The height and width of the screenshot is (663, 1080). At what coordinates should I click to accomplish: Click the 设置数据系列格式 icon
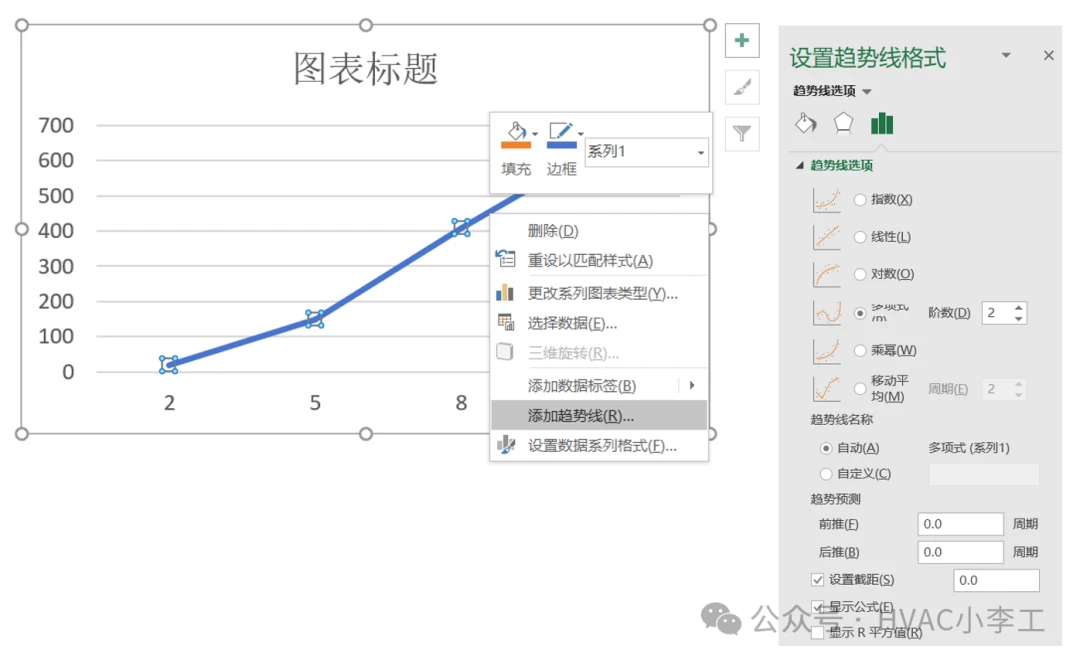(x=506, y=445)
